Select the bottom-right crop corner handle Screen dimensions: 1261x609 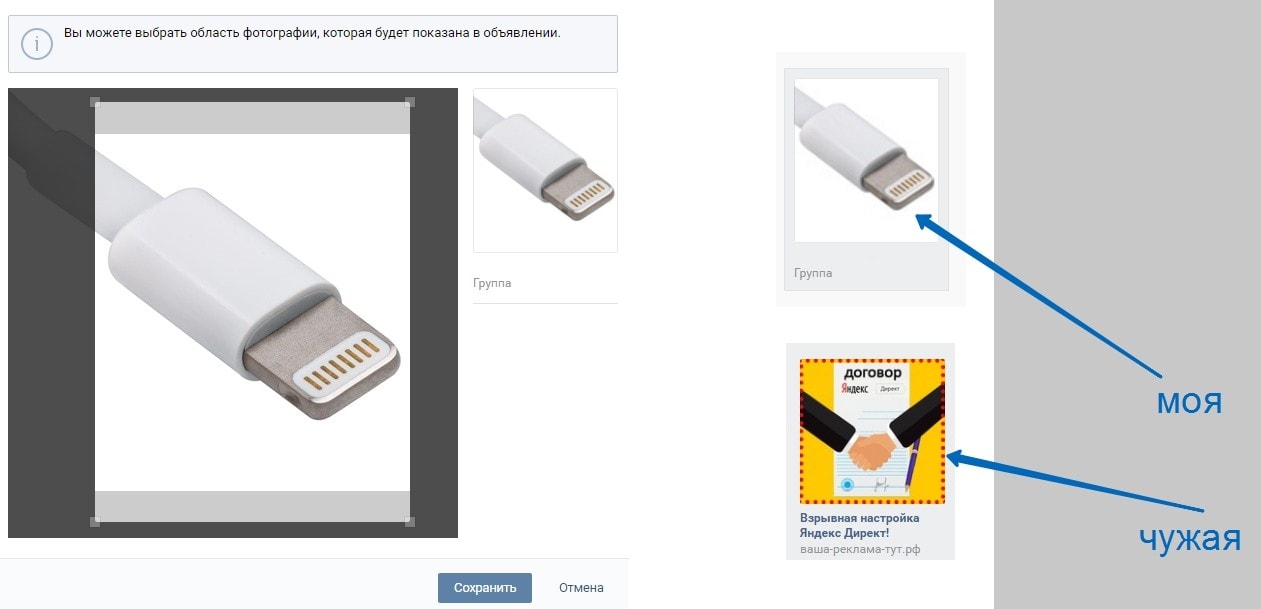click(x=410, y=521)
